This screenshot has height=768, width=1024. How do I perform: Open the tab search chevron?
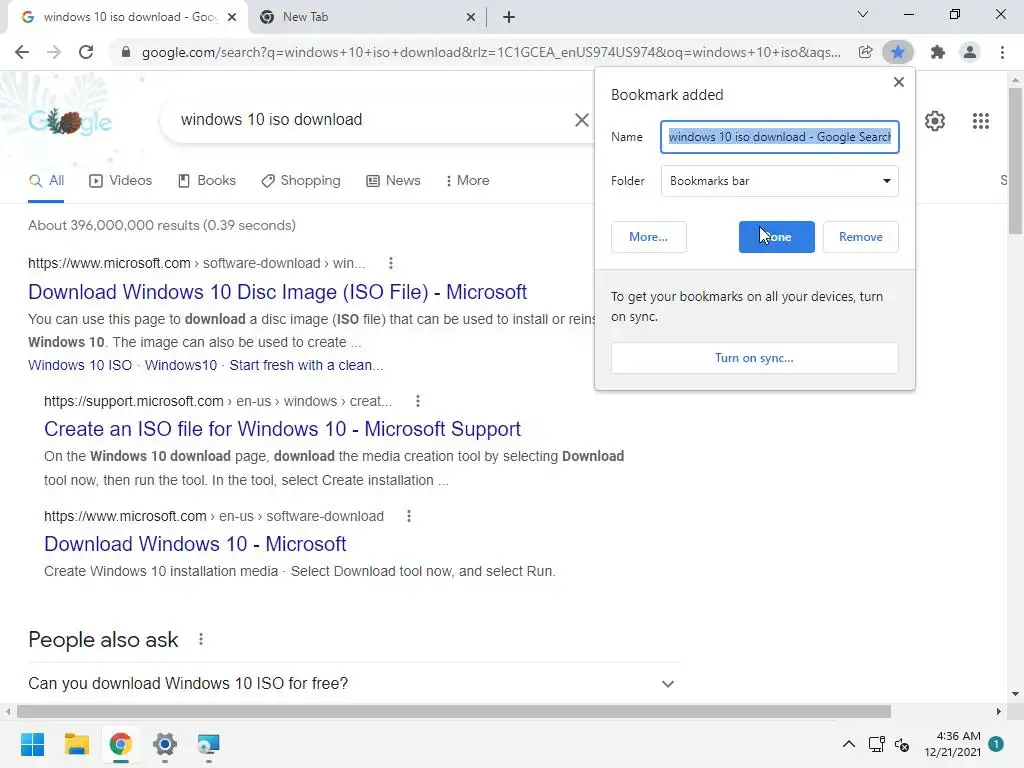(863, 14)
